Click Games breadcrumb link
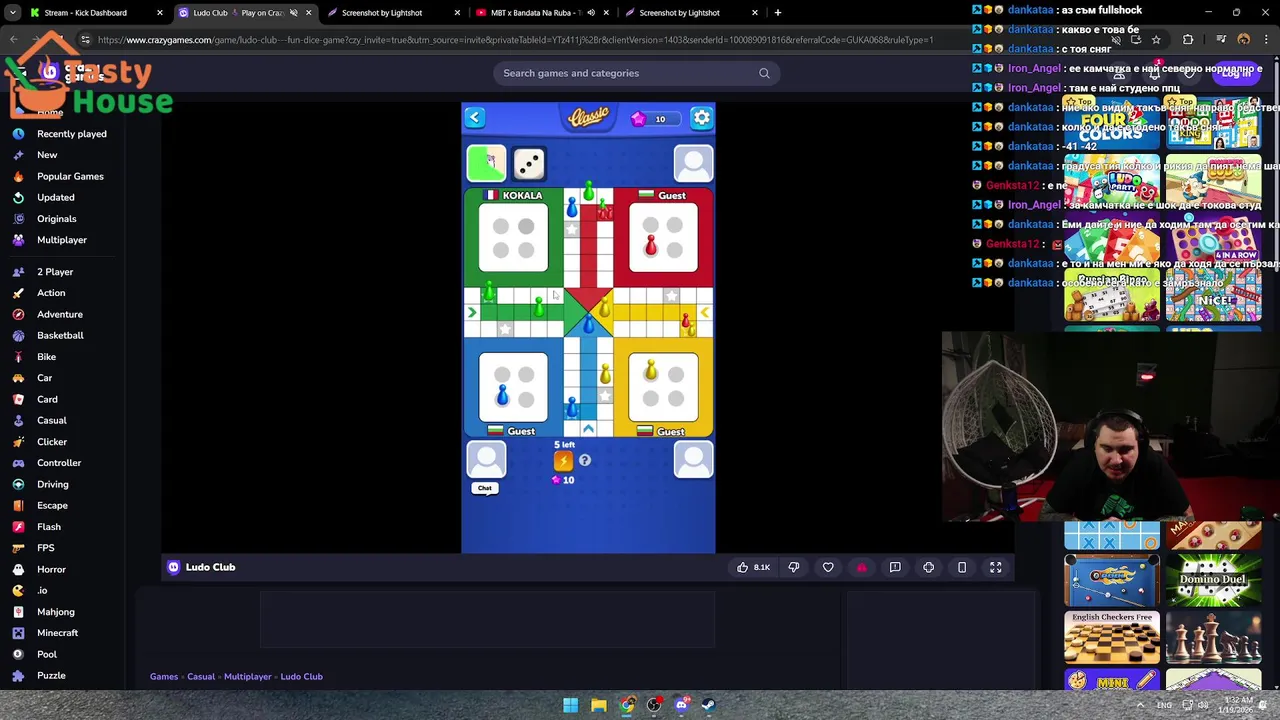This screenshot has height=720, width=1280. pyautogui.click(x=164, y=677)
